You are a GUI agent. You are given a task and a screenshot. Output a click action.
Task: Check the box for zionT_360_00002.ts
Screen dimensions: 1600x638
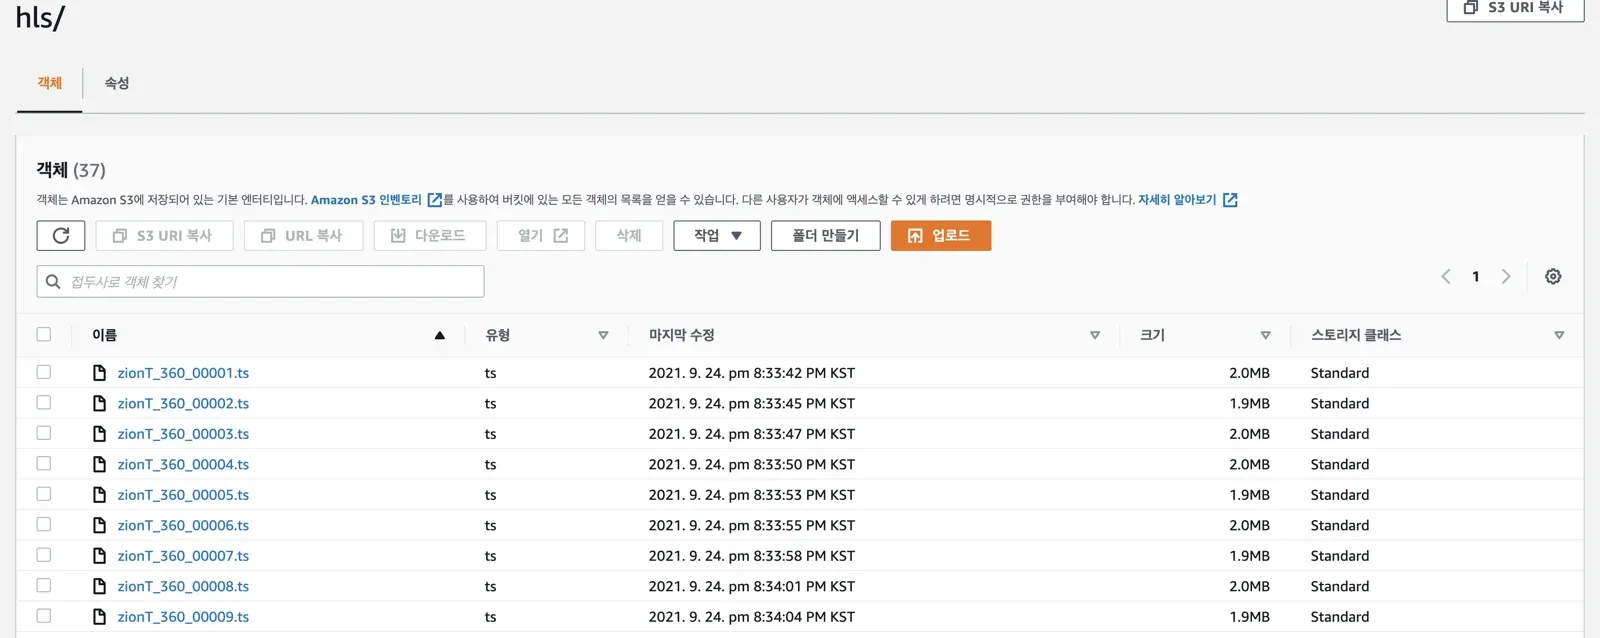coord(44,402)
